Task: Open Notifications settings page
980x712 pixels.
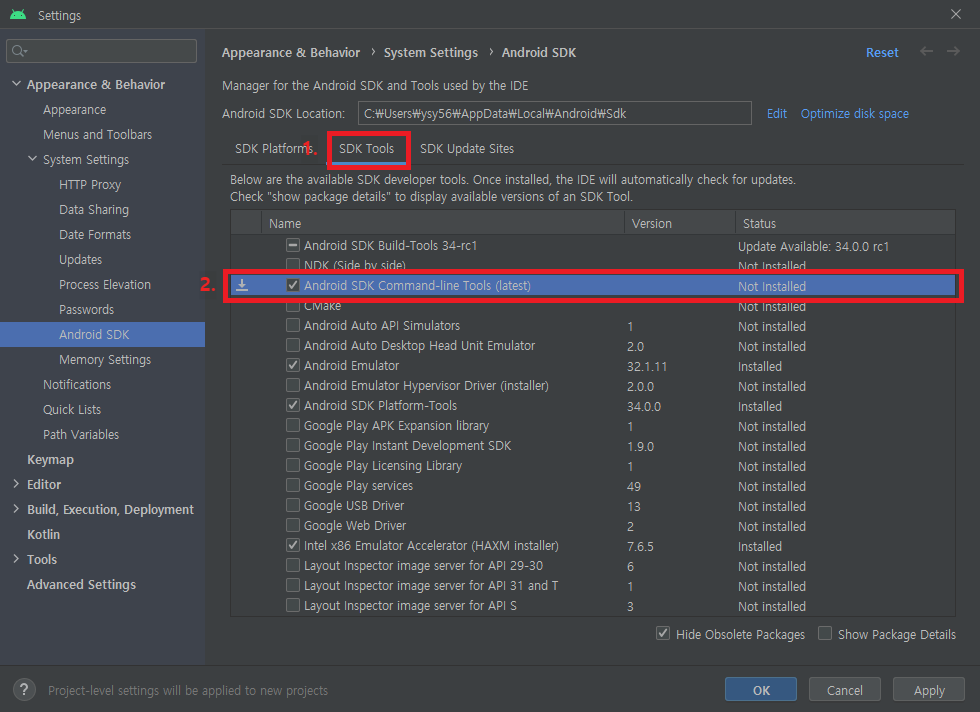Action: click(77, 384)
